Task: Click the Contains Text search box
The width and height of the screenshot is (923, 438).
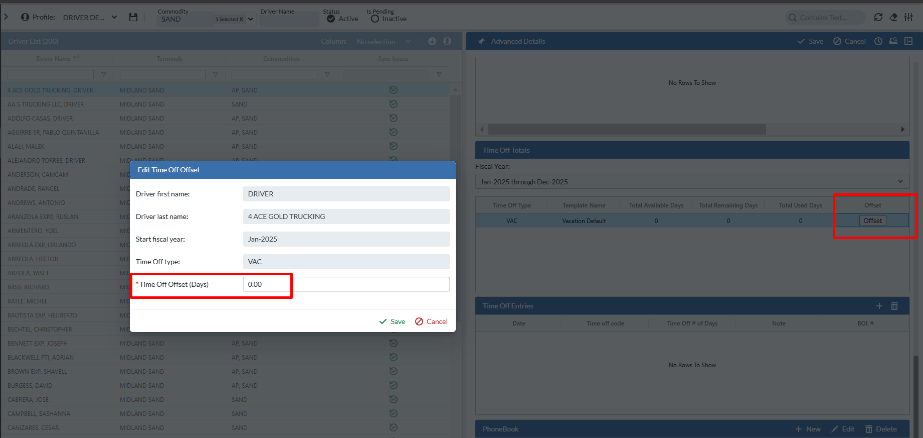Action: (825, 18)
